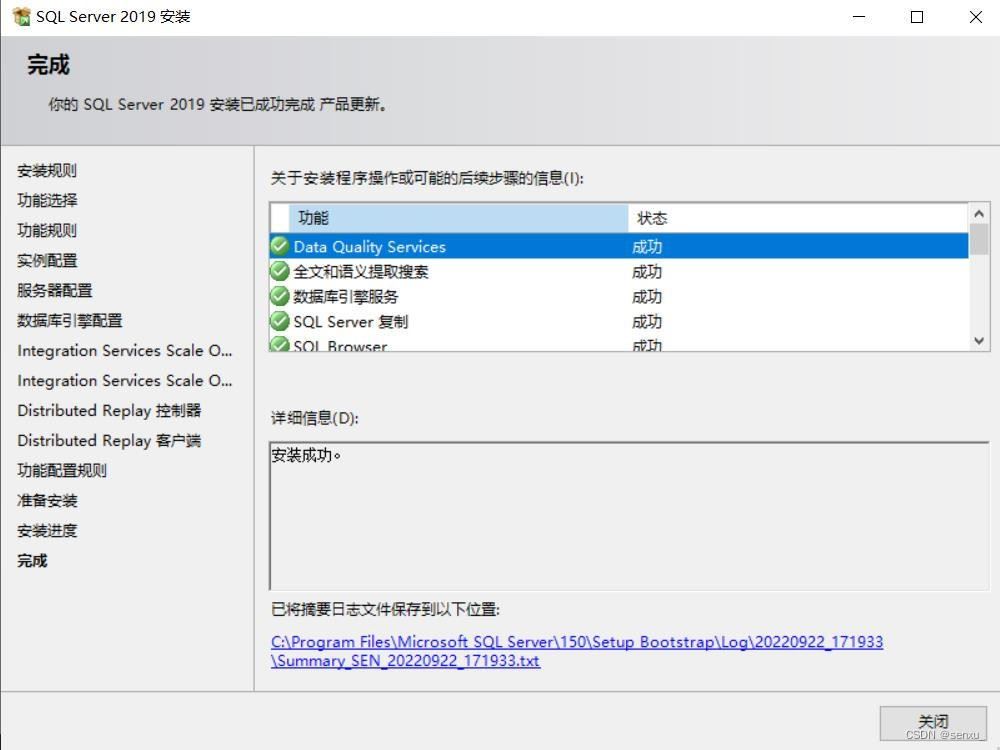This screenshot has height=750, width=1000.
Task: Select the 准备安装 step
Action: coord(47,500)
